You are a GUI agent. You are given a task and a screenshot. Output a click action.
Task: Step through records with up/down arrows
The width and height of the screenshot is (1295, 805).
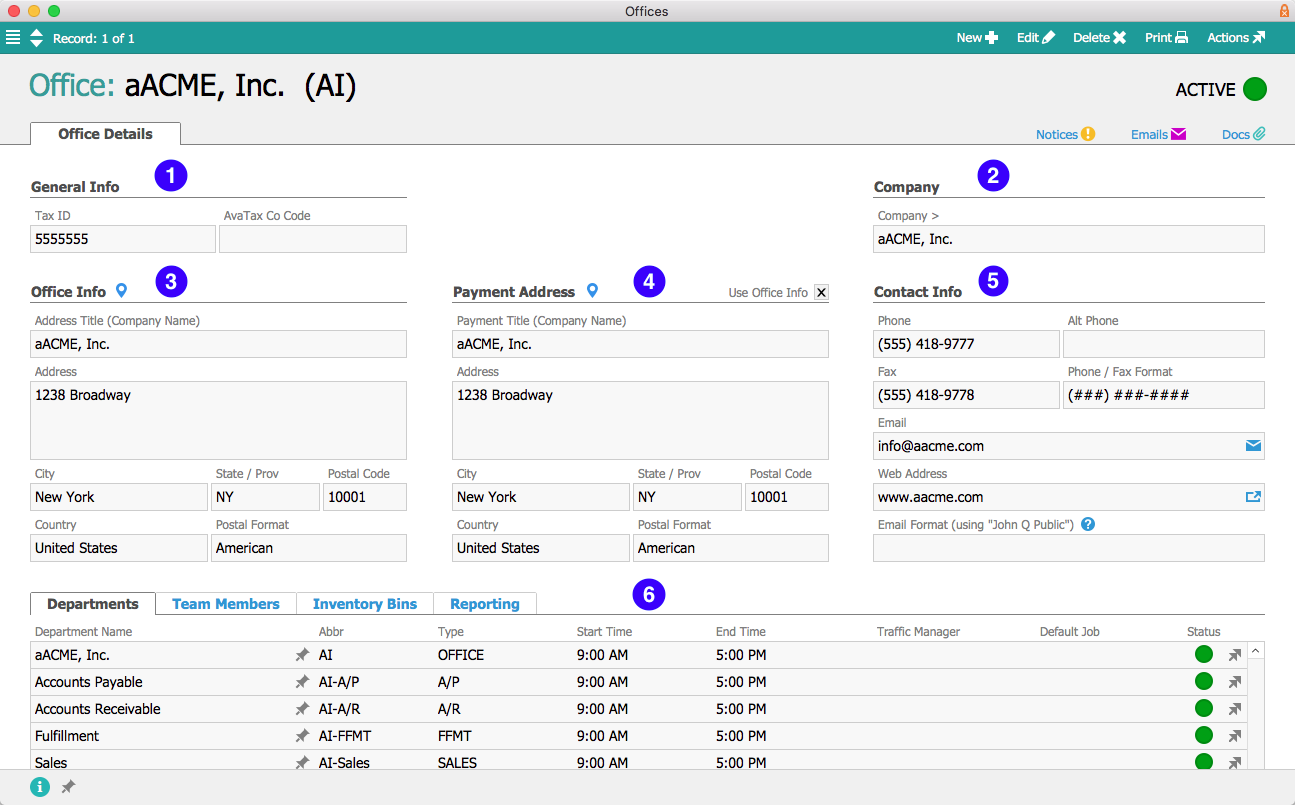[x=37, y=38]
